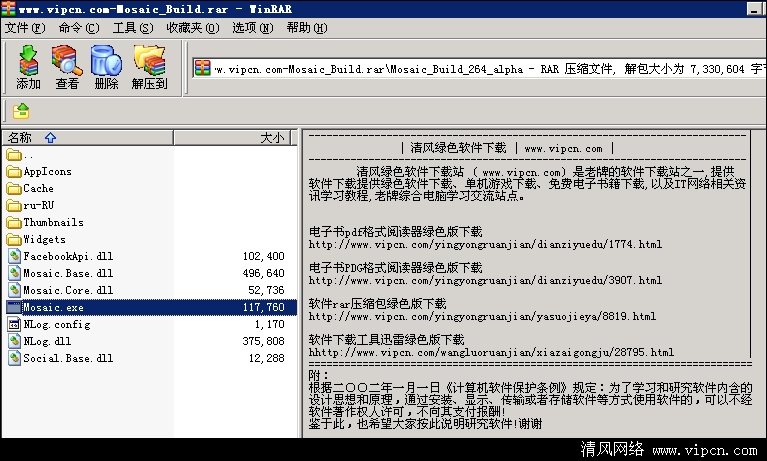Click the 1774.html dianziyuedu link text
767x461 pixels.
click(485, 244)
